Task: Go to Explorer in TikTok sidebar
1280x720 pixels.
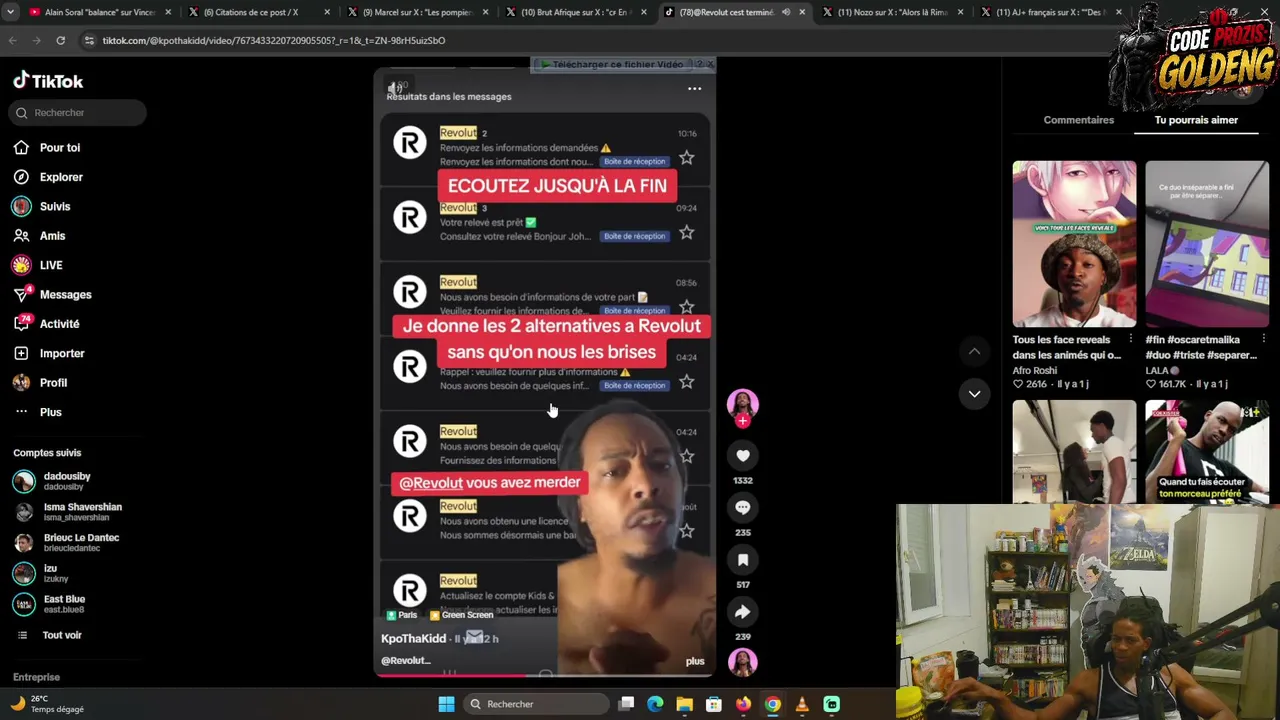Action: point(61,177)
